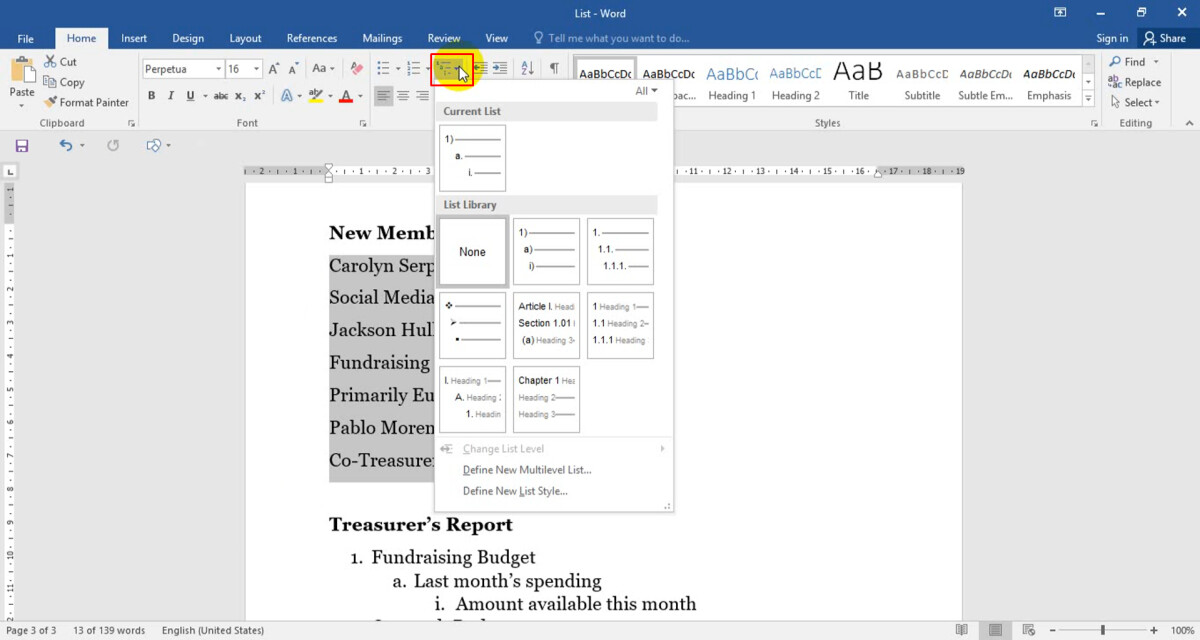The height and width of the screenshot is (640, 1200).
Task: Open the Change Case Aa dropdown
Action: pos(323,69)
